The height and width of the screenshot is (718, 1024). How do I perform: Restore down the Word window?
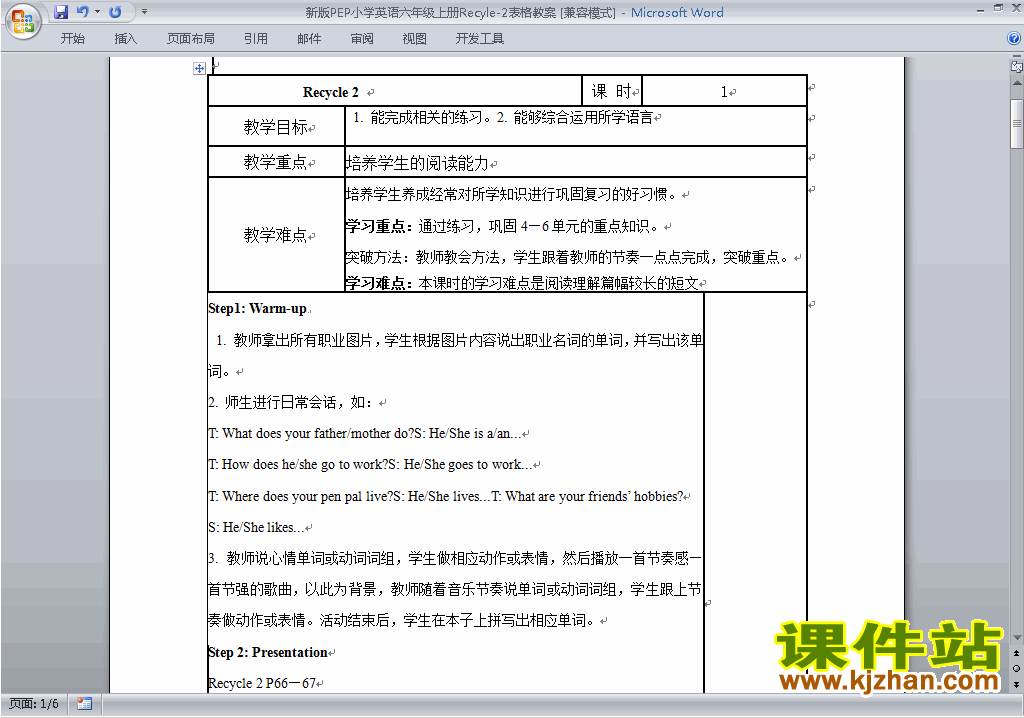coord(998,9)
